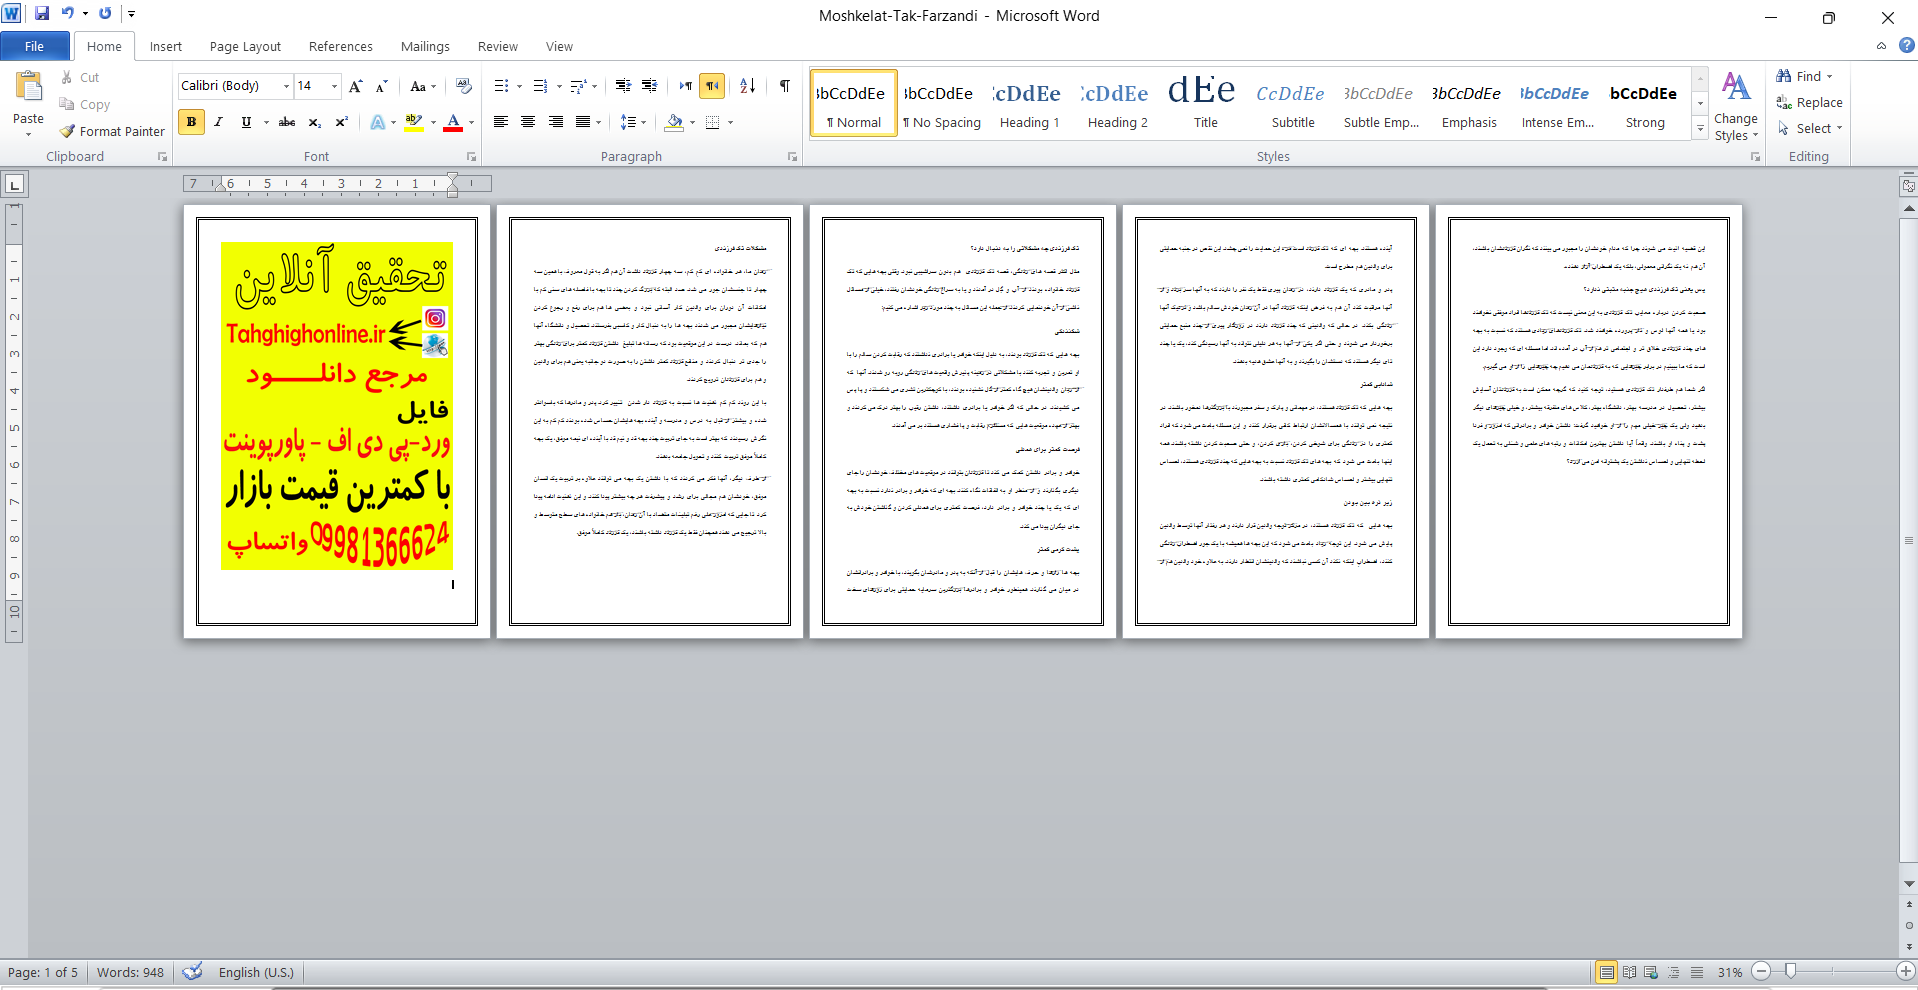Open the File tab

pos(35,46)
